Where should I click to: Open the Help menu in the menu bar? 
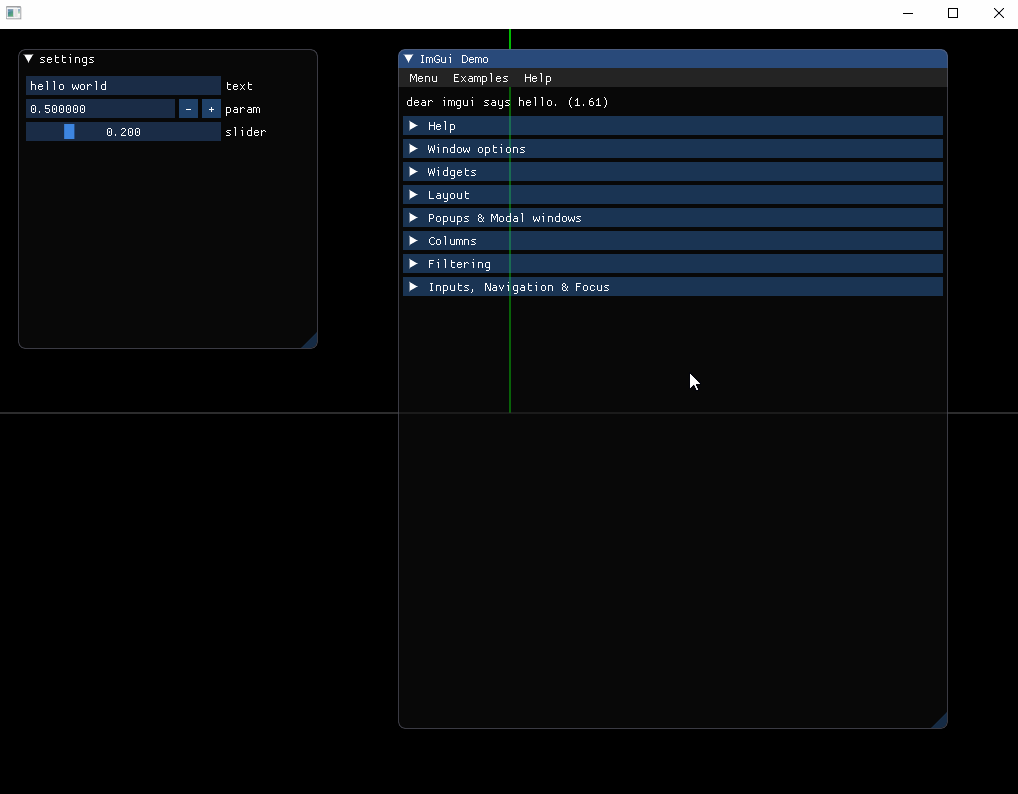click(538, 78)
